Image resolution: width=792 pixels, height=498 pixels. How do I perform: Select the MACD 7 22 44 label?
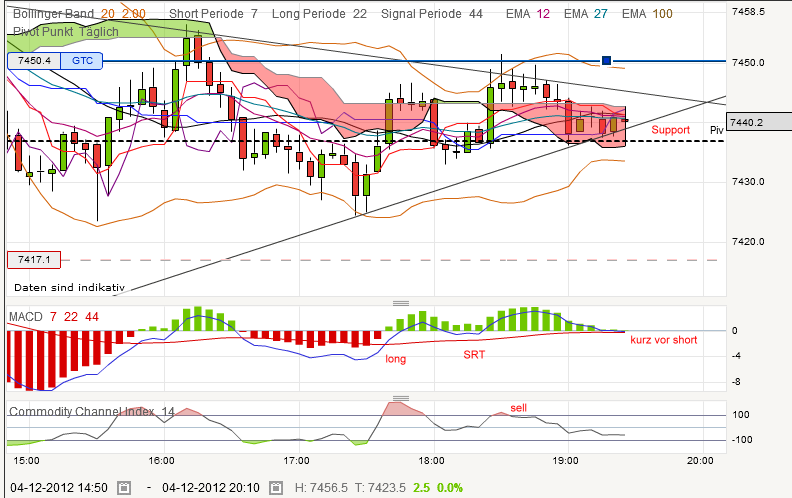pyautogui.click(x=54, y=317)
